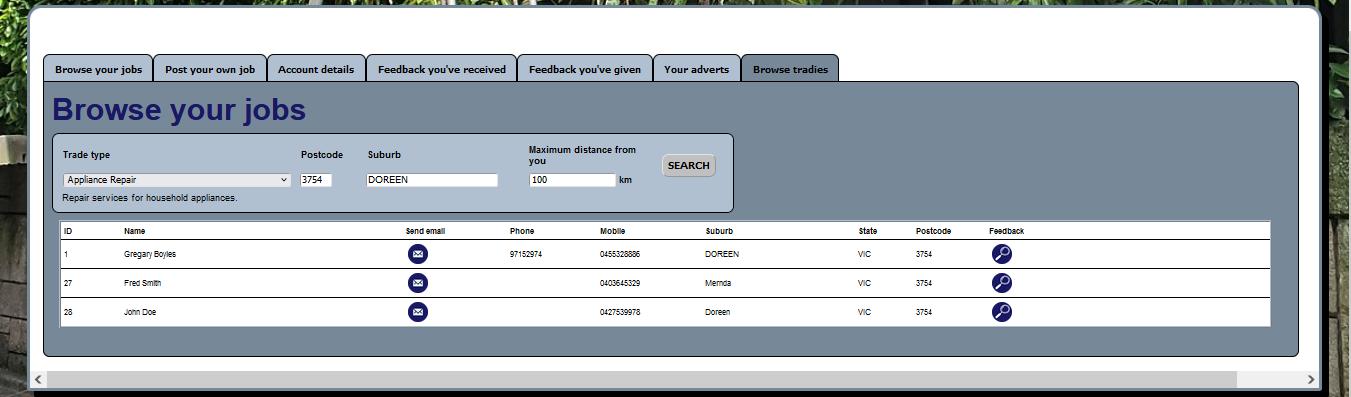Click the horizontal scrollbar left arrow

(38, 379)
